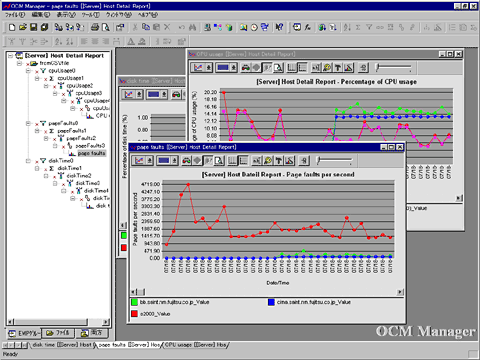
Task: Collapse the diskTime0 tree node
Action: coord(29,161)
